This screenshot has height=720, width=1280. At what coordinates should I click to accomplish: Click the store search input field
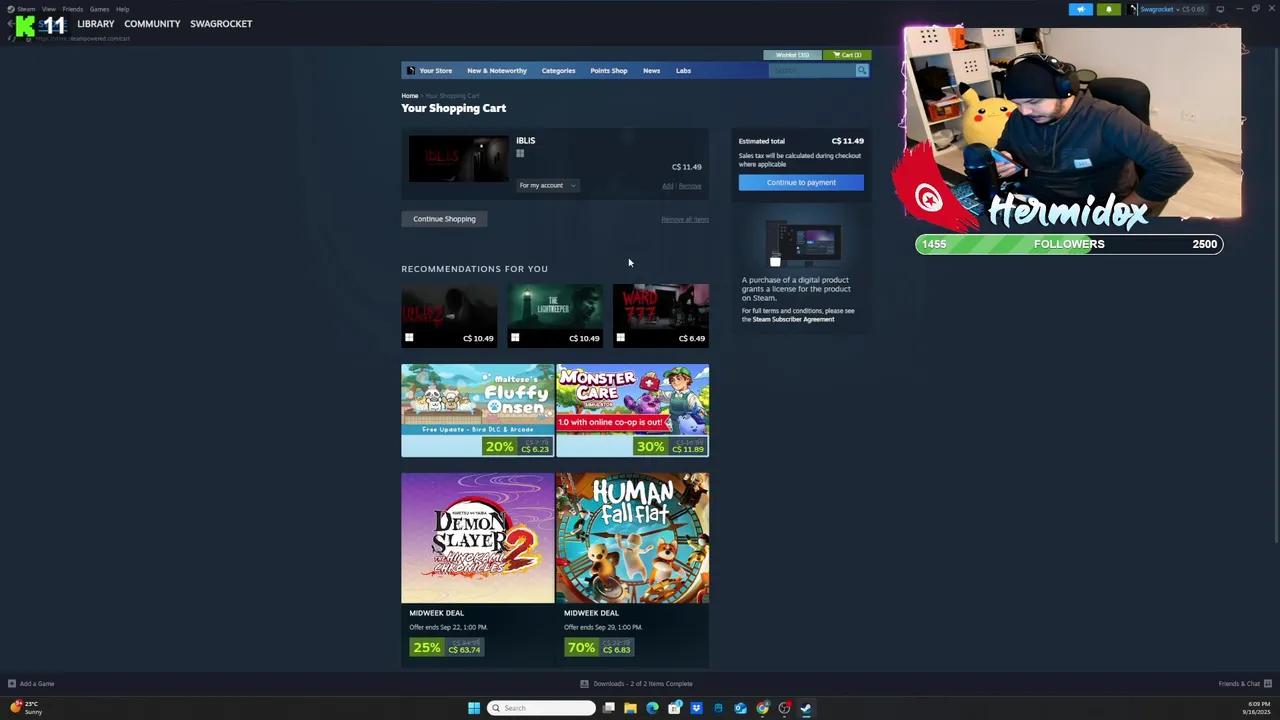[812, 70]
